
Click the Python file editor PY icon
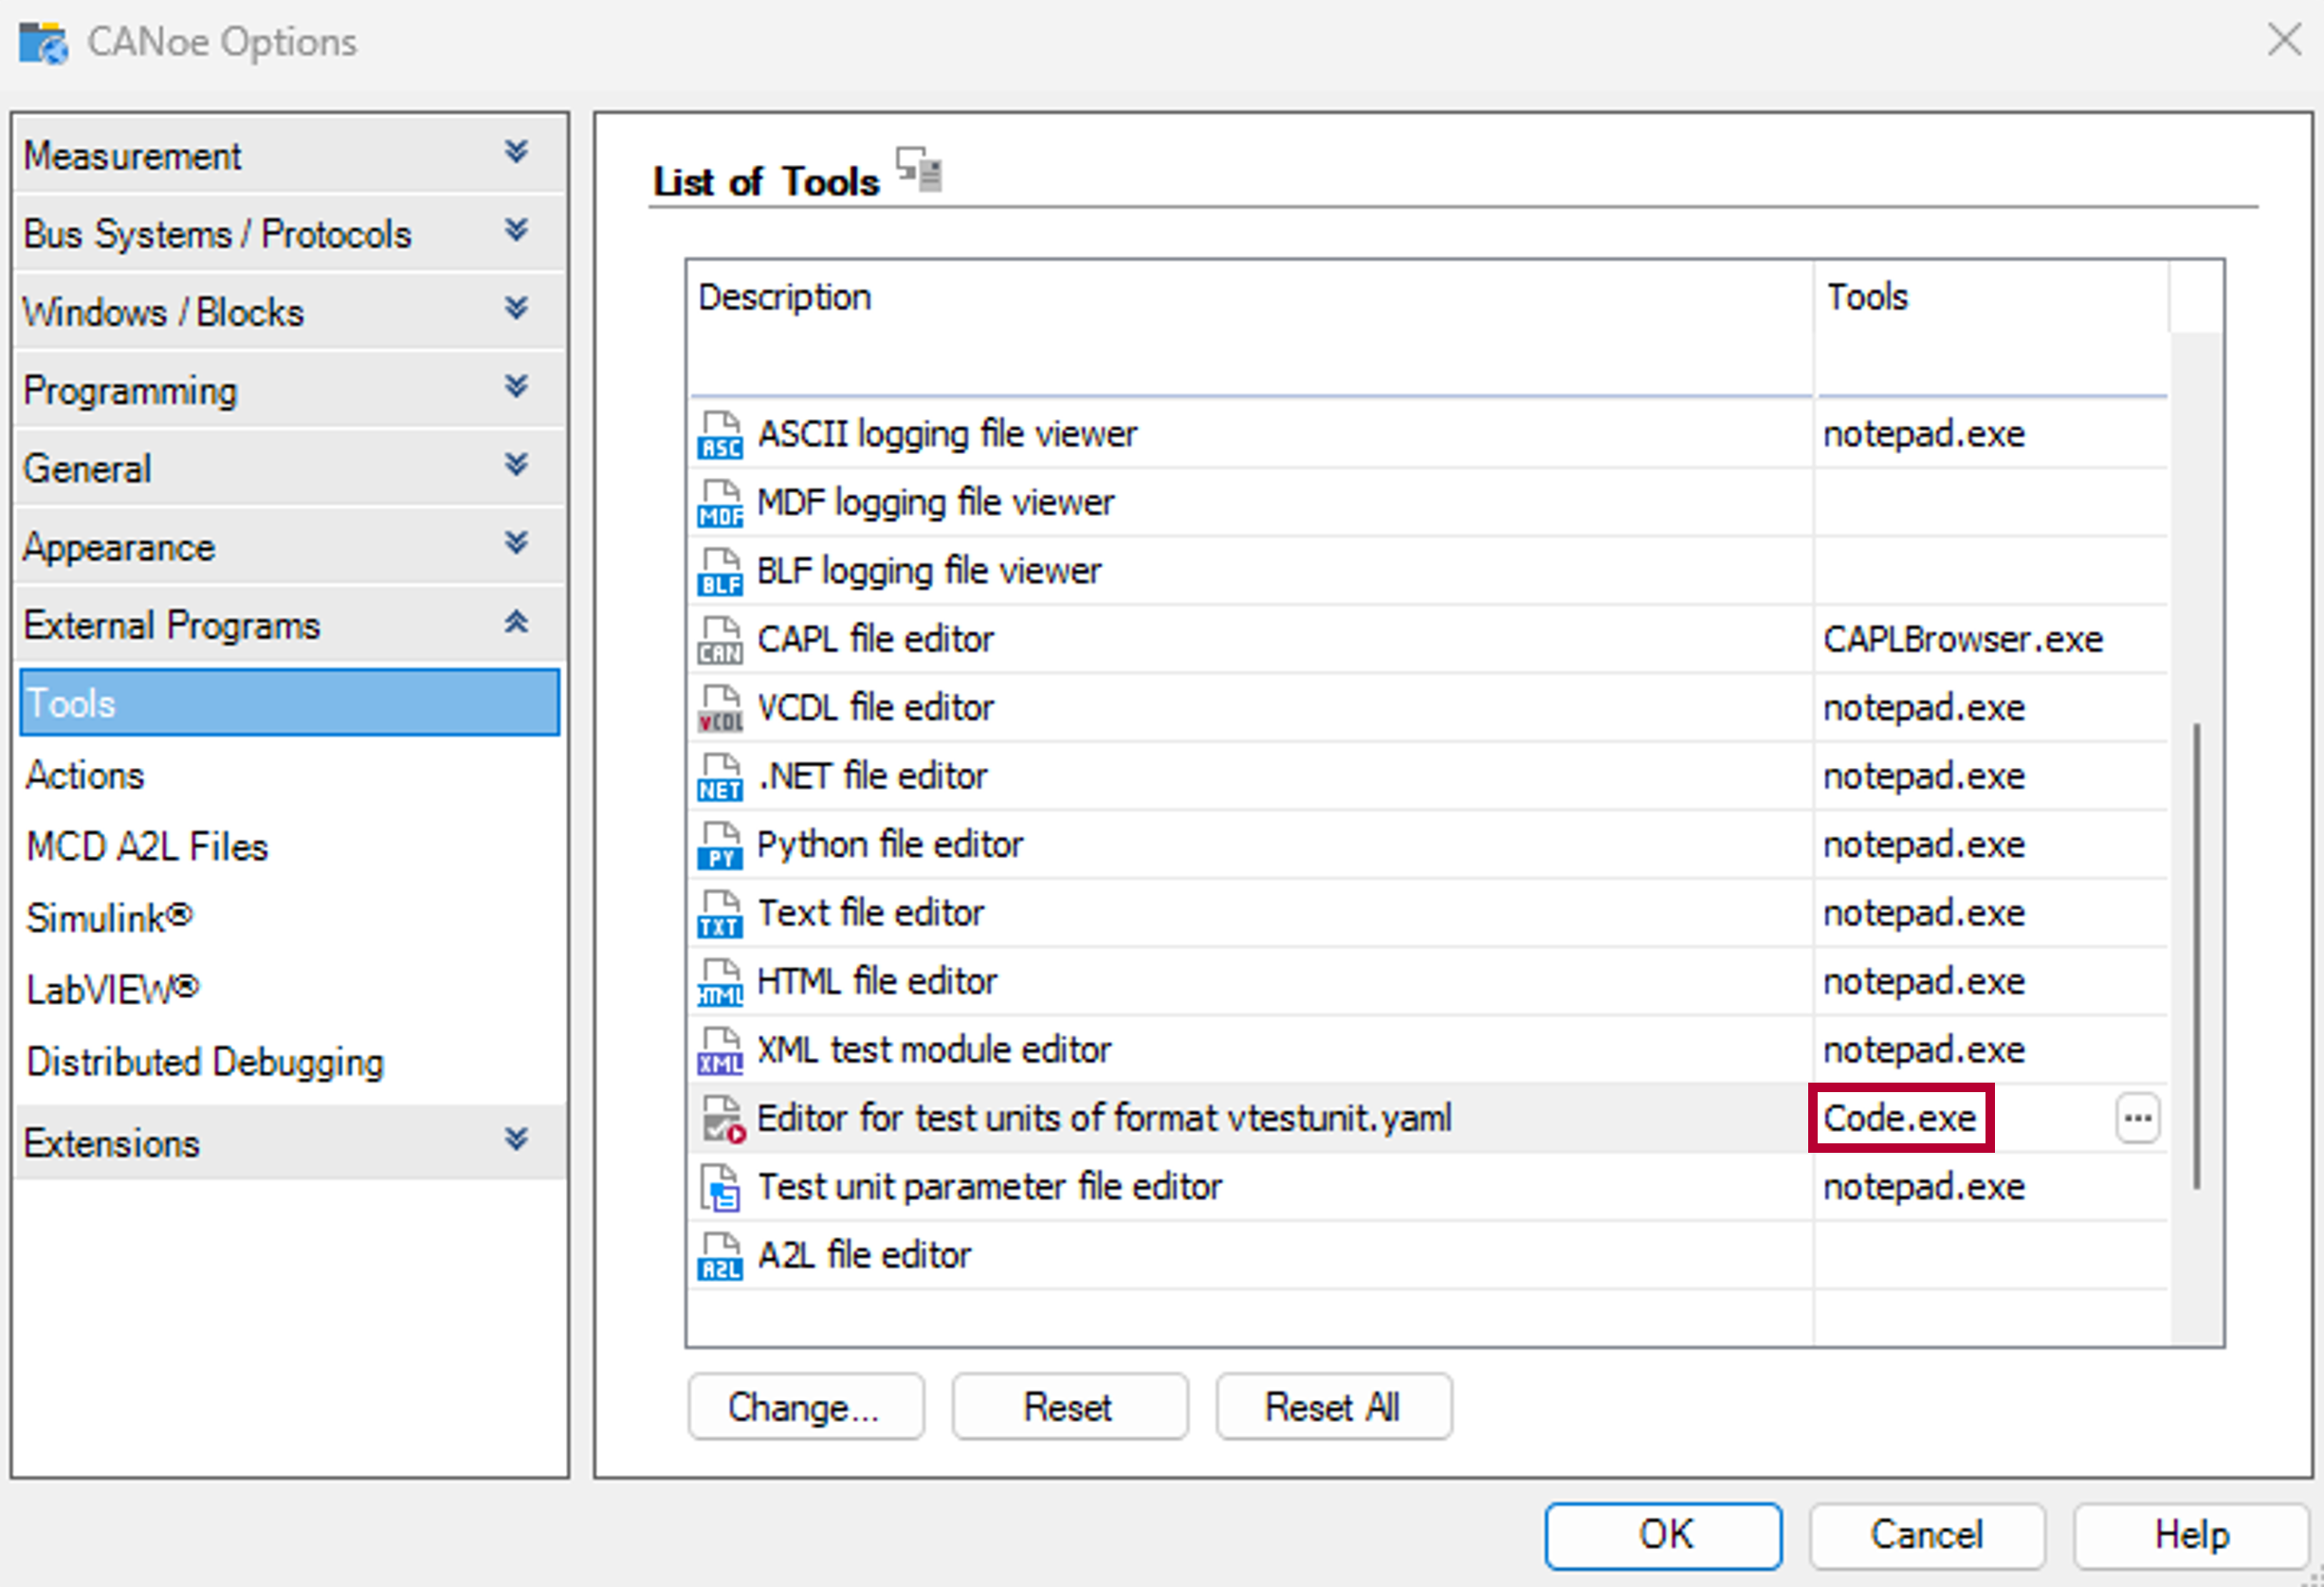pos(719,845)
